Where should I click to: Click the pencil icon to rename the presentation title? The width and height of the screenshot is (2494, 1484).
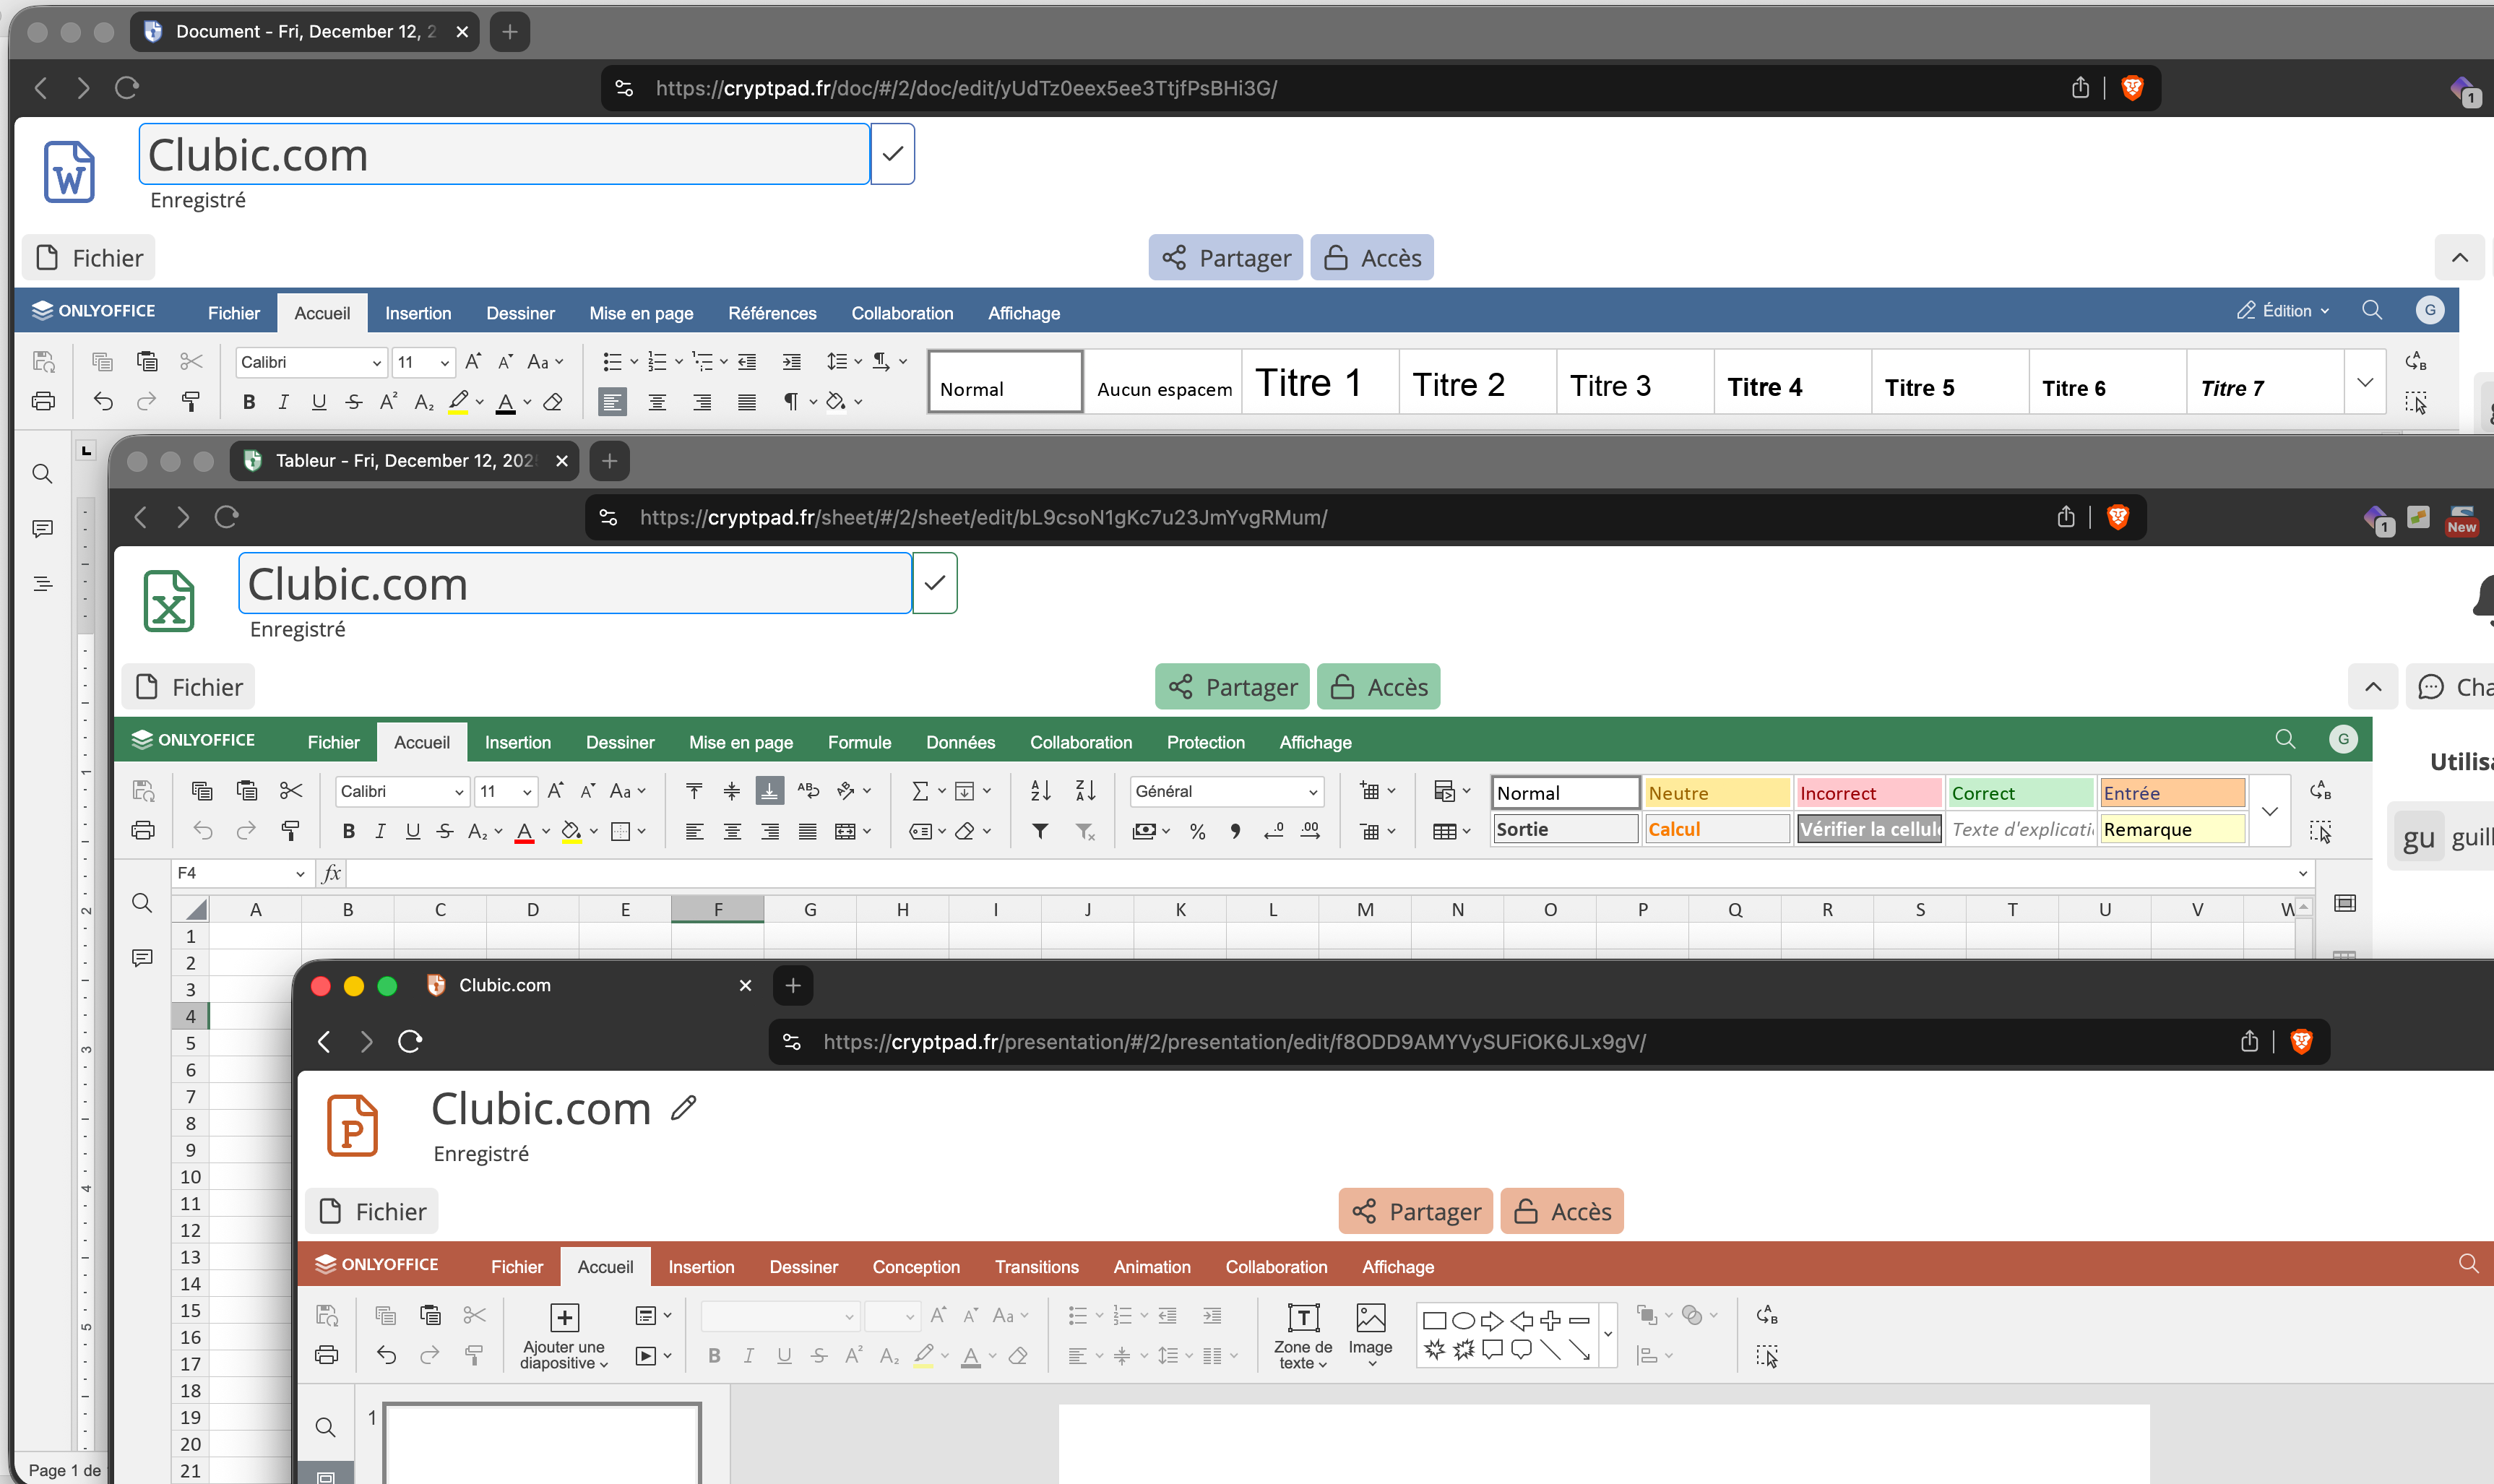pos(684,1108)
